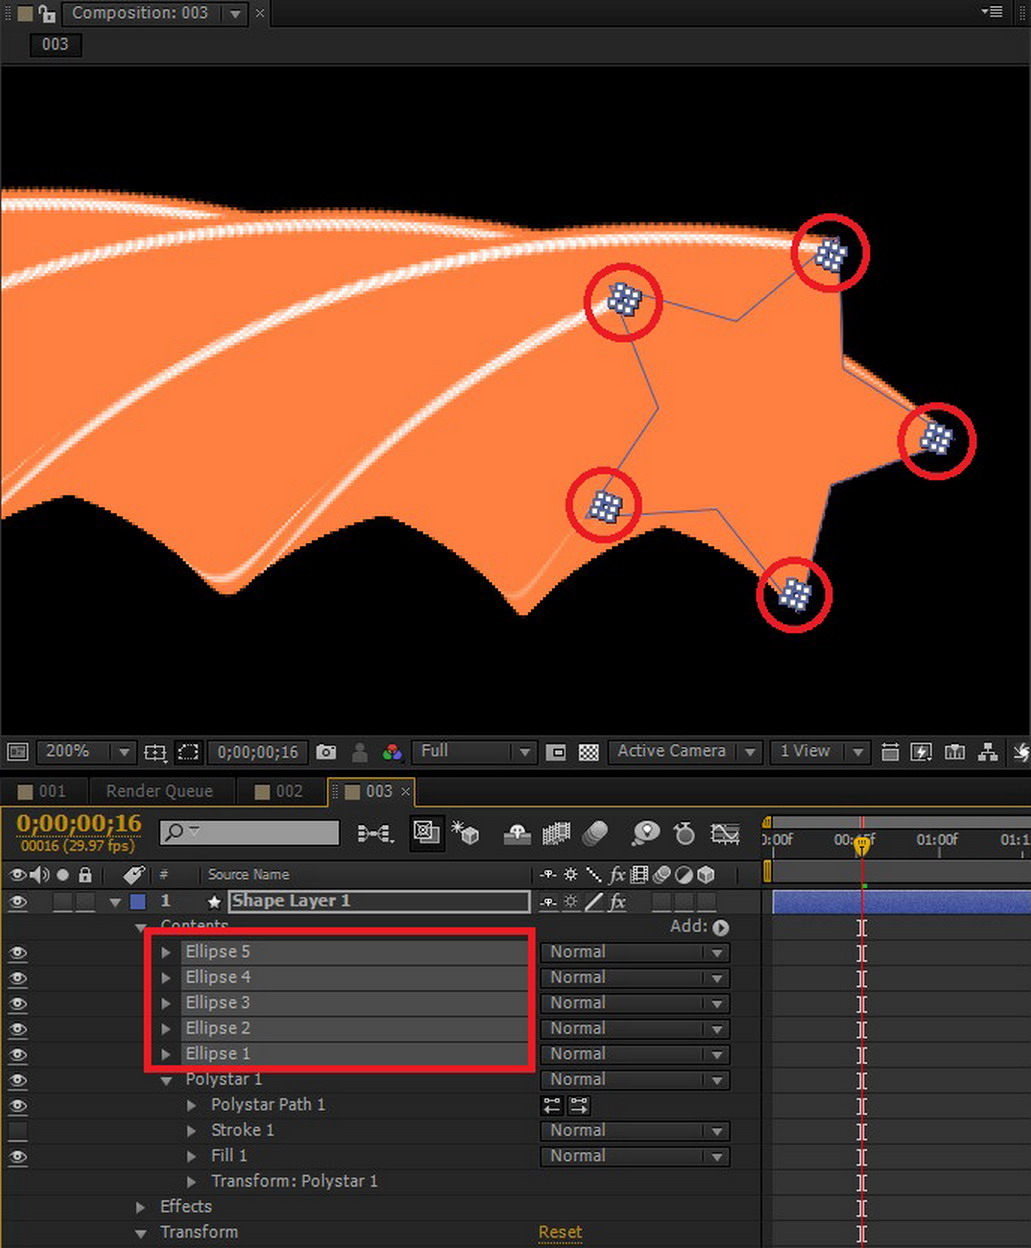
Task: Open the Full resolution dropdown
Action: (473, 751)
